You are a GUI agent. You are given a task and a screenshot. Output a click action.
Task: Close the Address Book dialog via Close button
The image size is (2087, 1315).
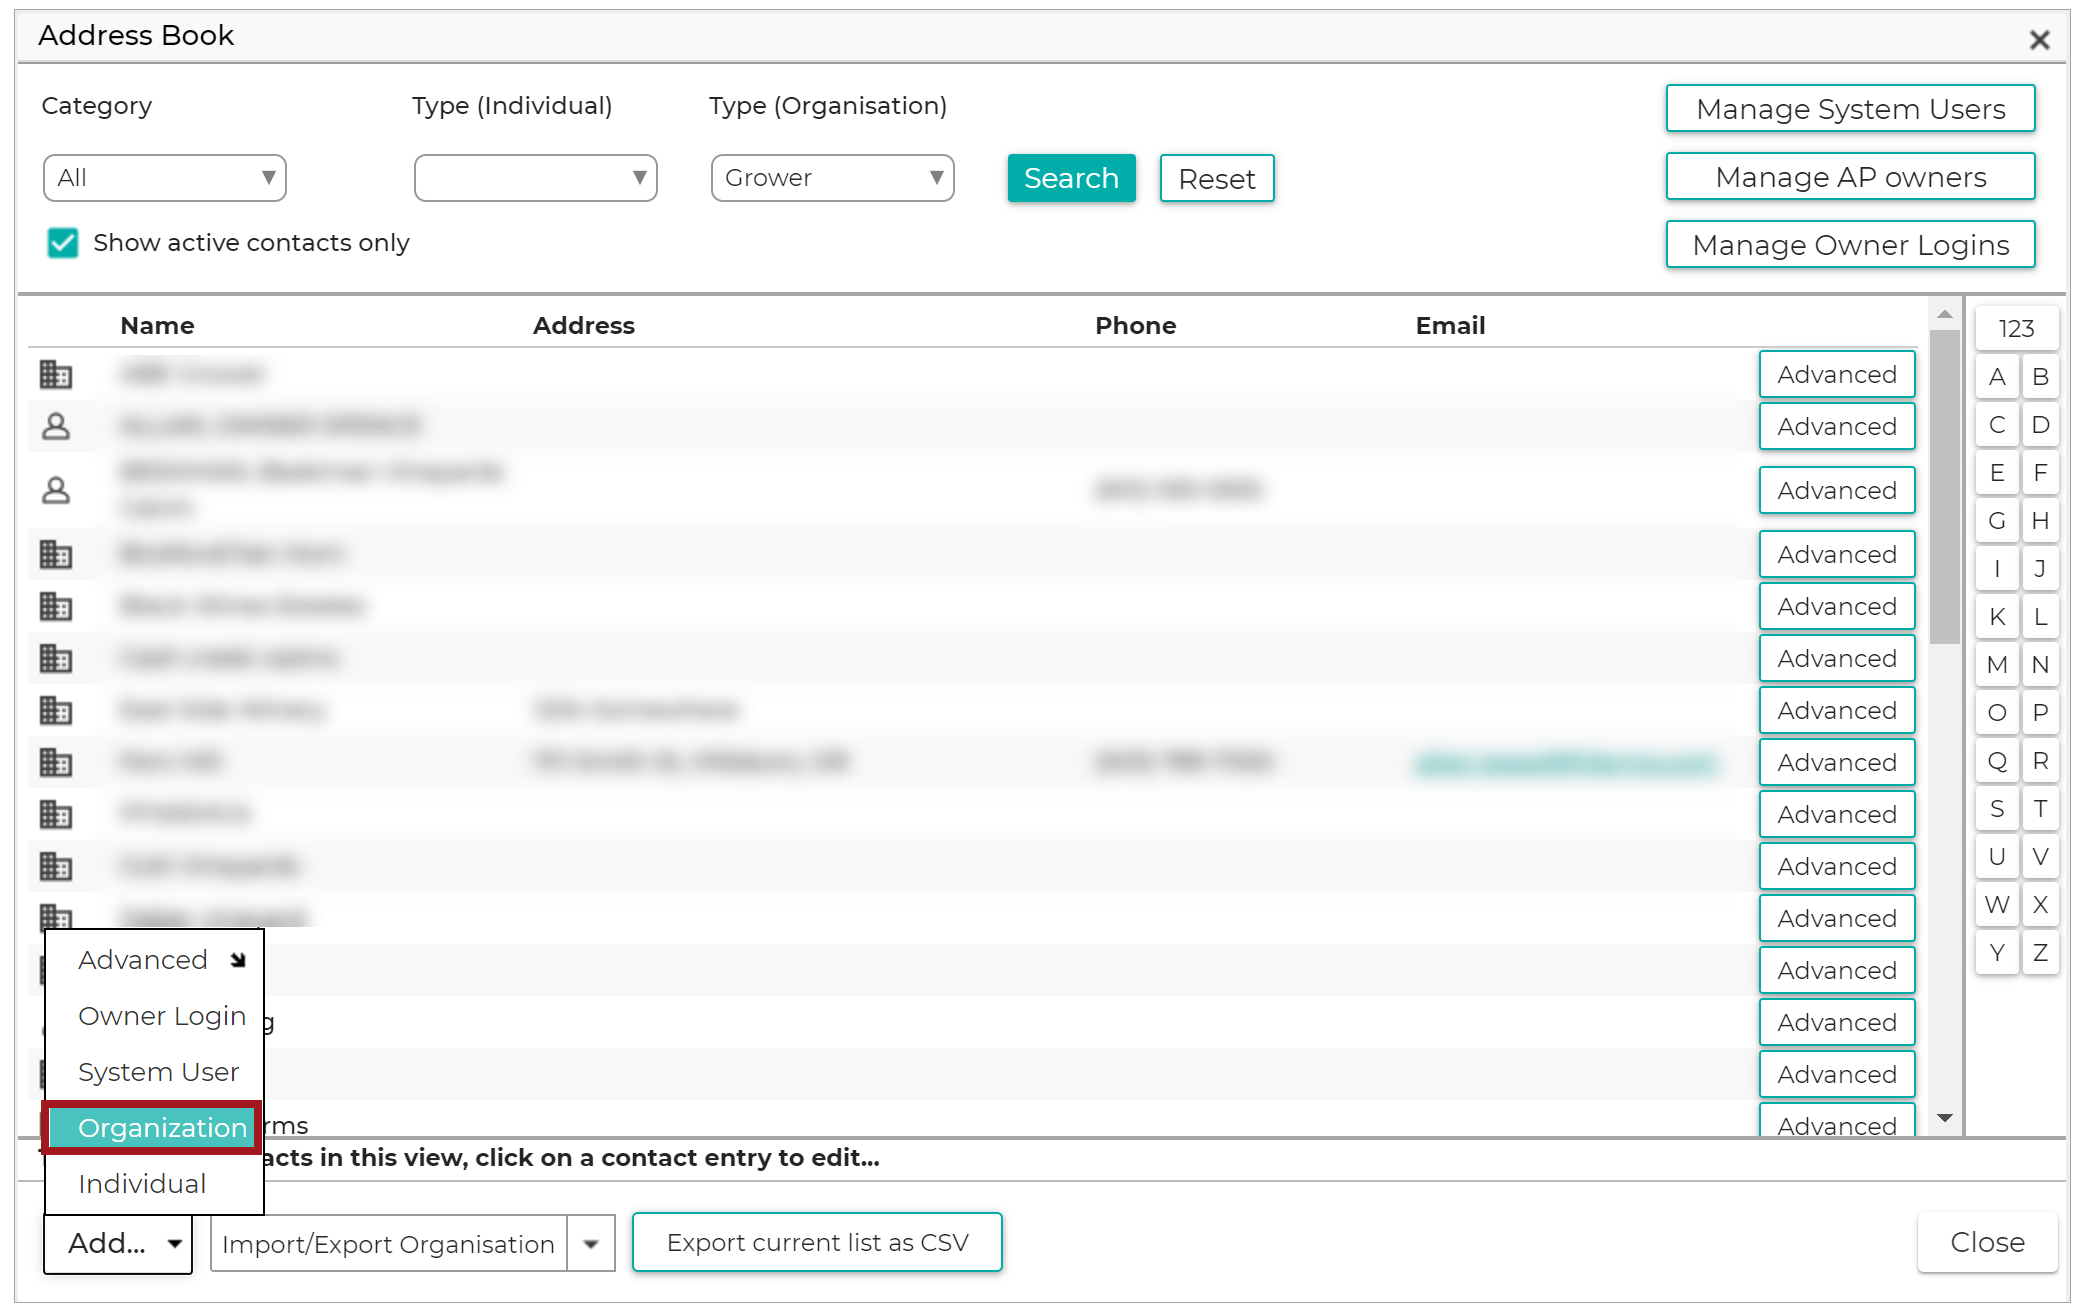pyautogui.click(x=1987, y=1242)
